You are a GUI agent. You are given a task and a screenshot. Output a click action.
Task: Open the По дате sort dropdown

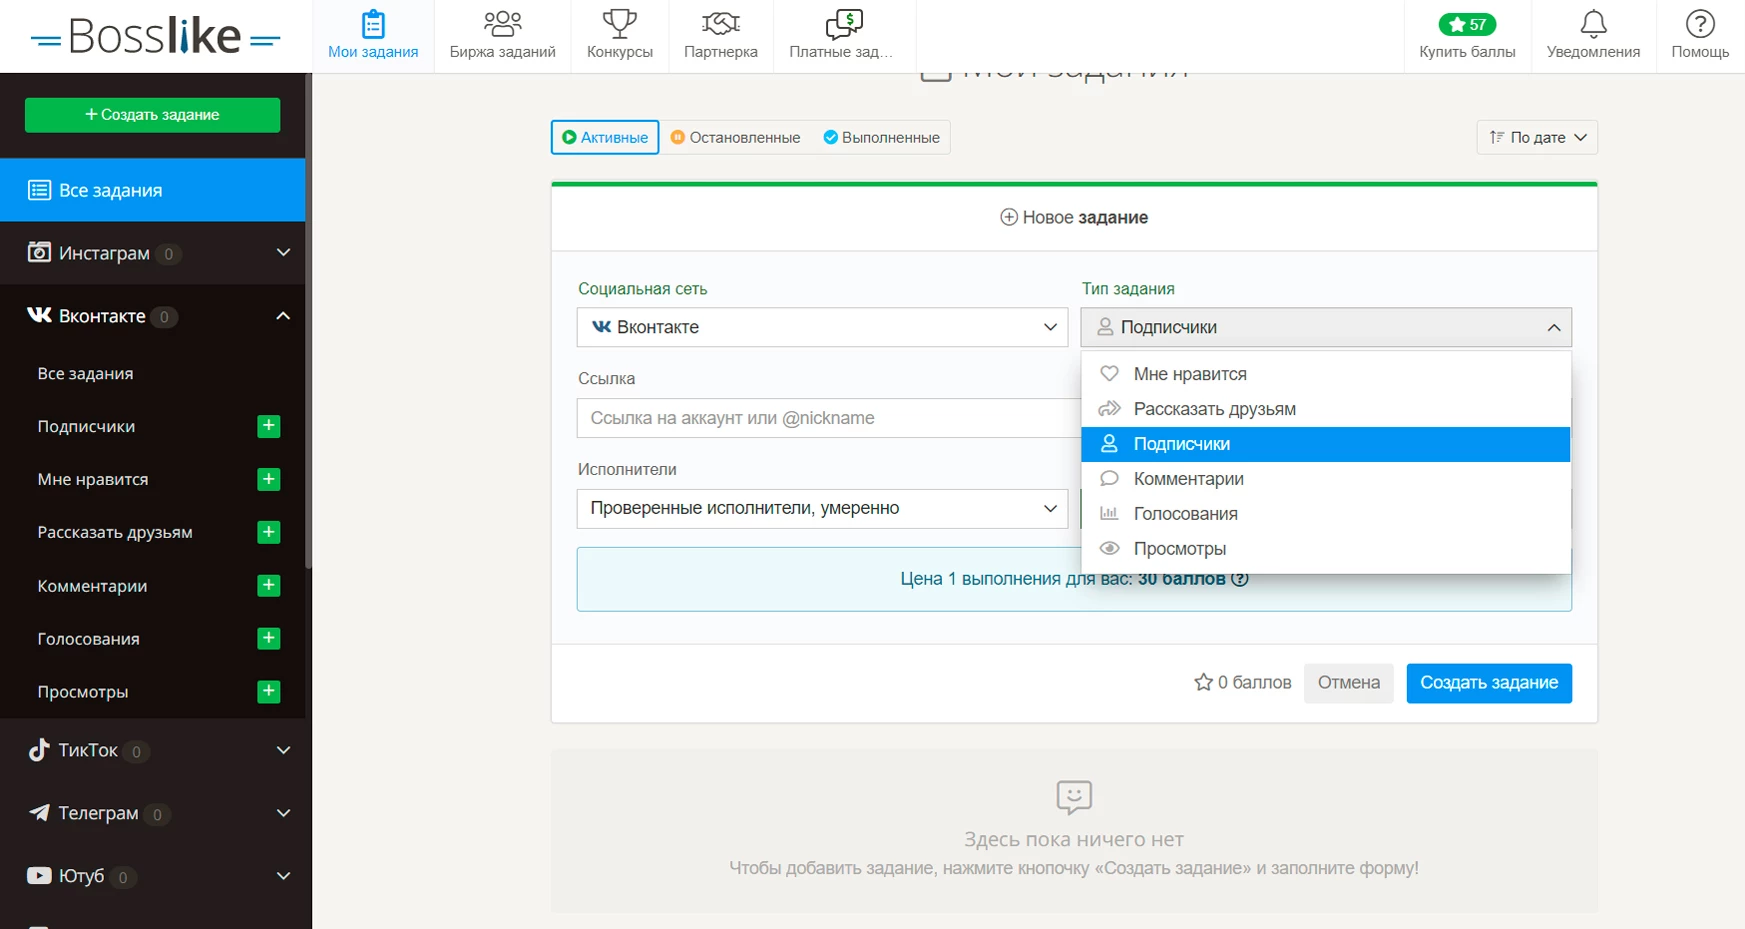(x=1537, y=137)
